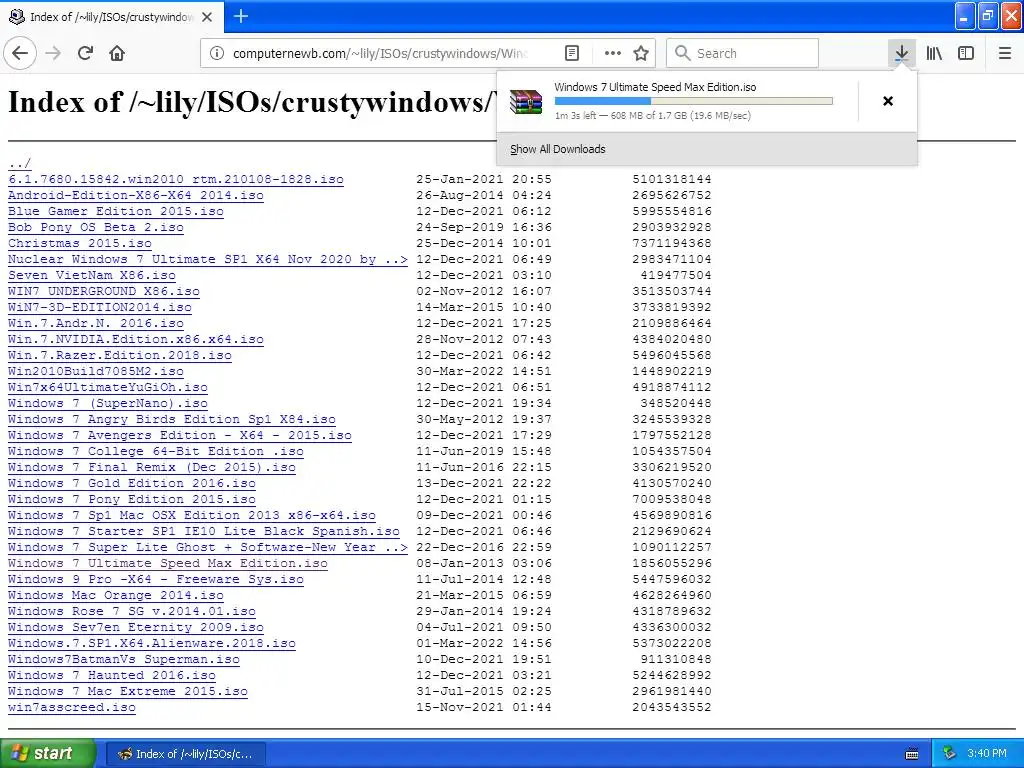The width and height of the screenshot is (1024, 768).
Task: Open Win2010Build7085M2.iso link
Action: (x=96, y=371)
